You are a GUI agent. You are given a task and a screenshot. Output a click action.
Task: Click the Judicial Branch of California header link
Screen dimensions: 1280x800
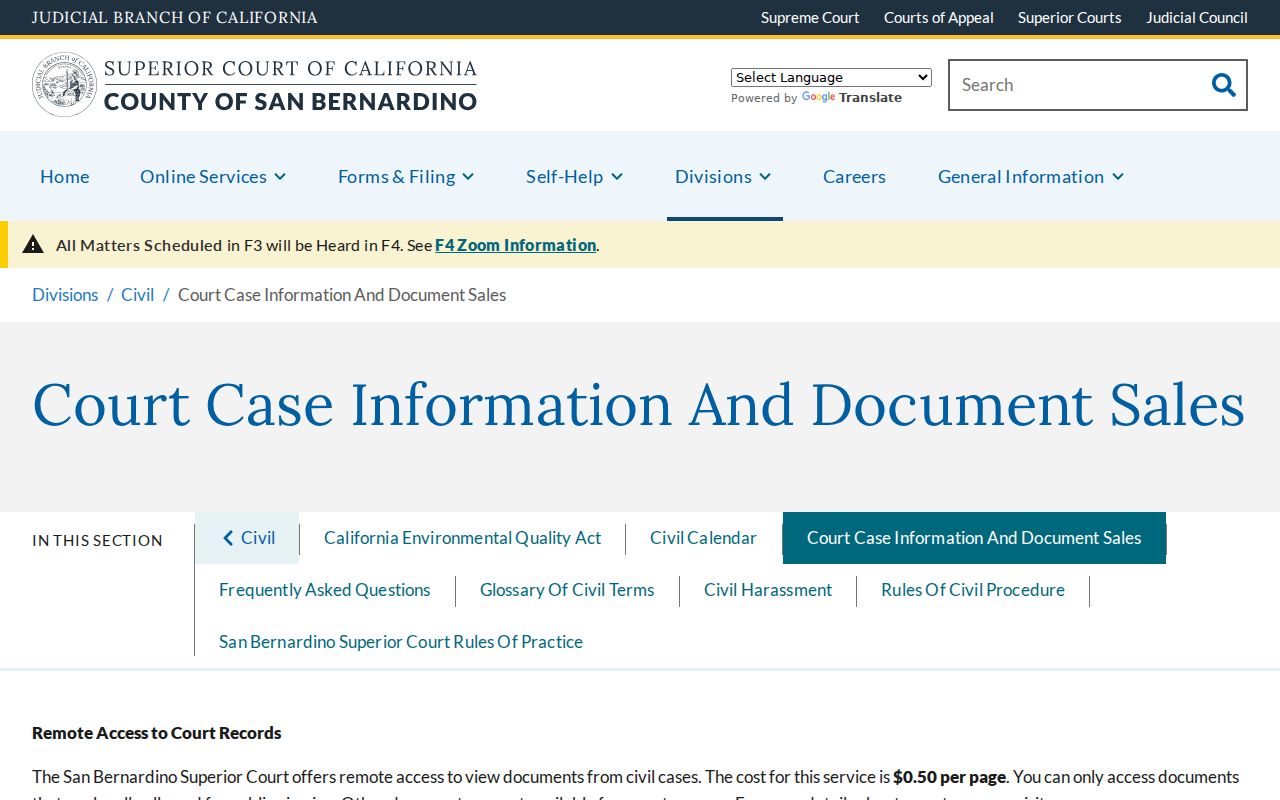point(175,18)
